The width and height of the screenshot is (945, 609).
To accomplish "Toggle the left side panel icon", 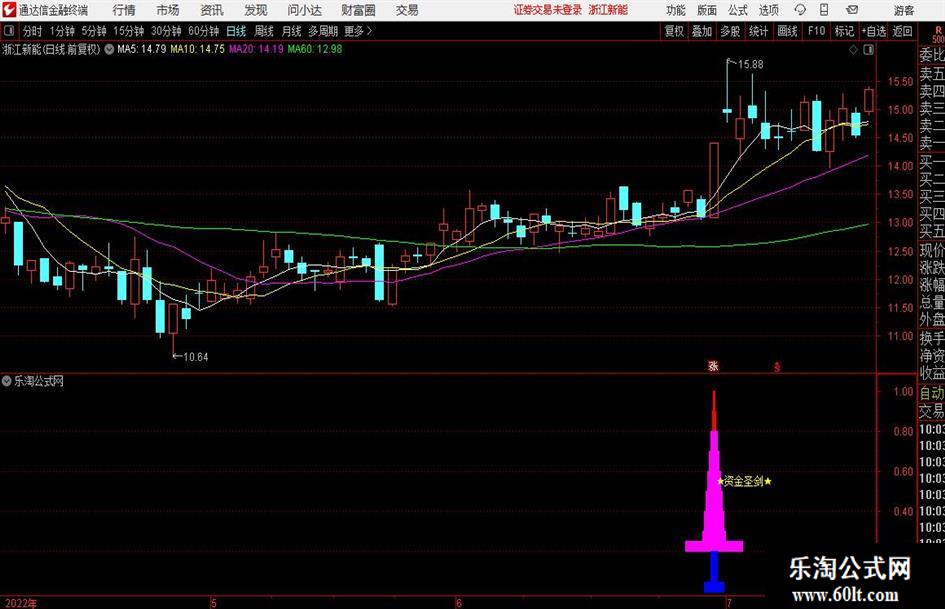I will (x=9, y=31).
